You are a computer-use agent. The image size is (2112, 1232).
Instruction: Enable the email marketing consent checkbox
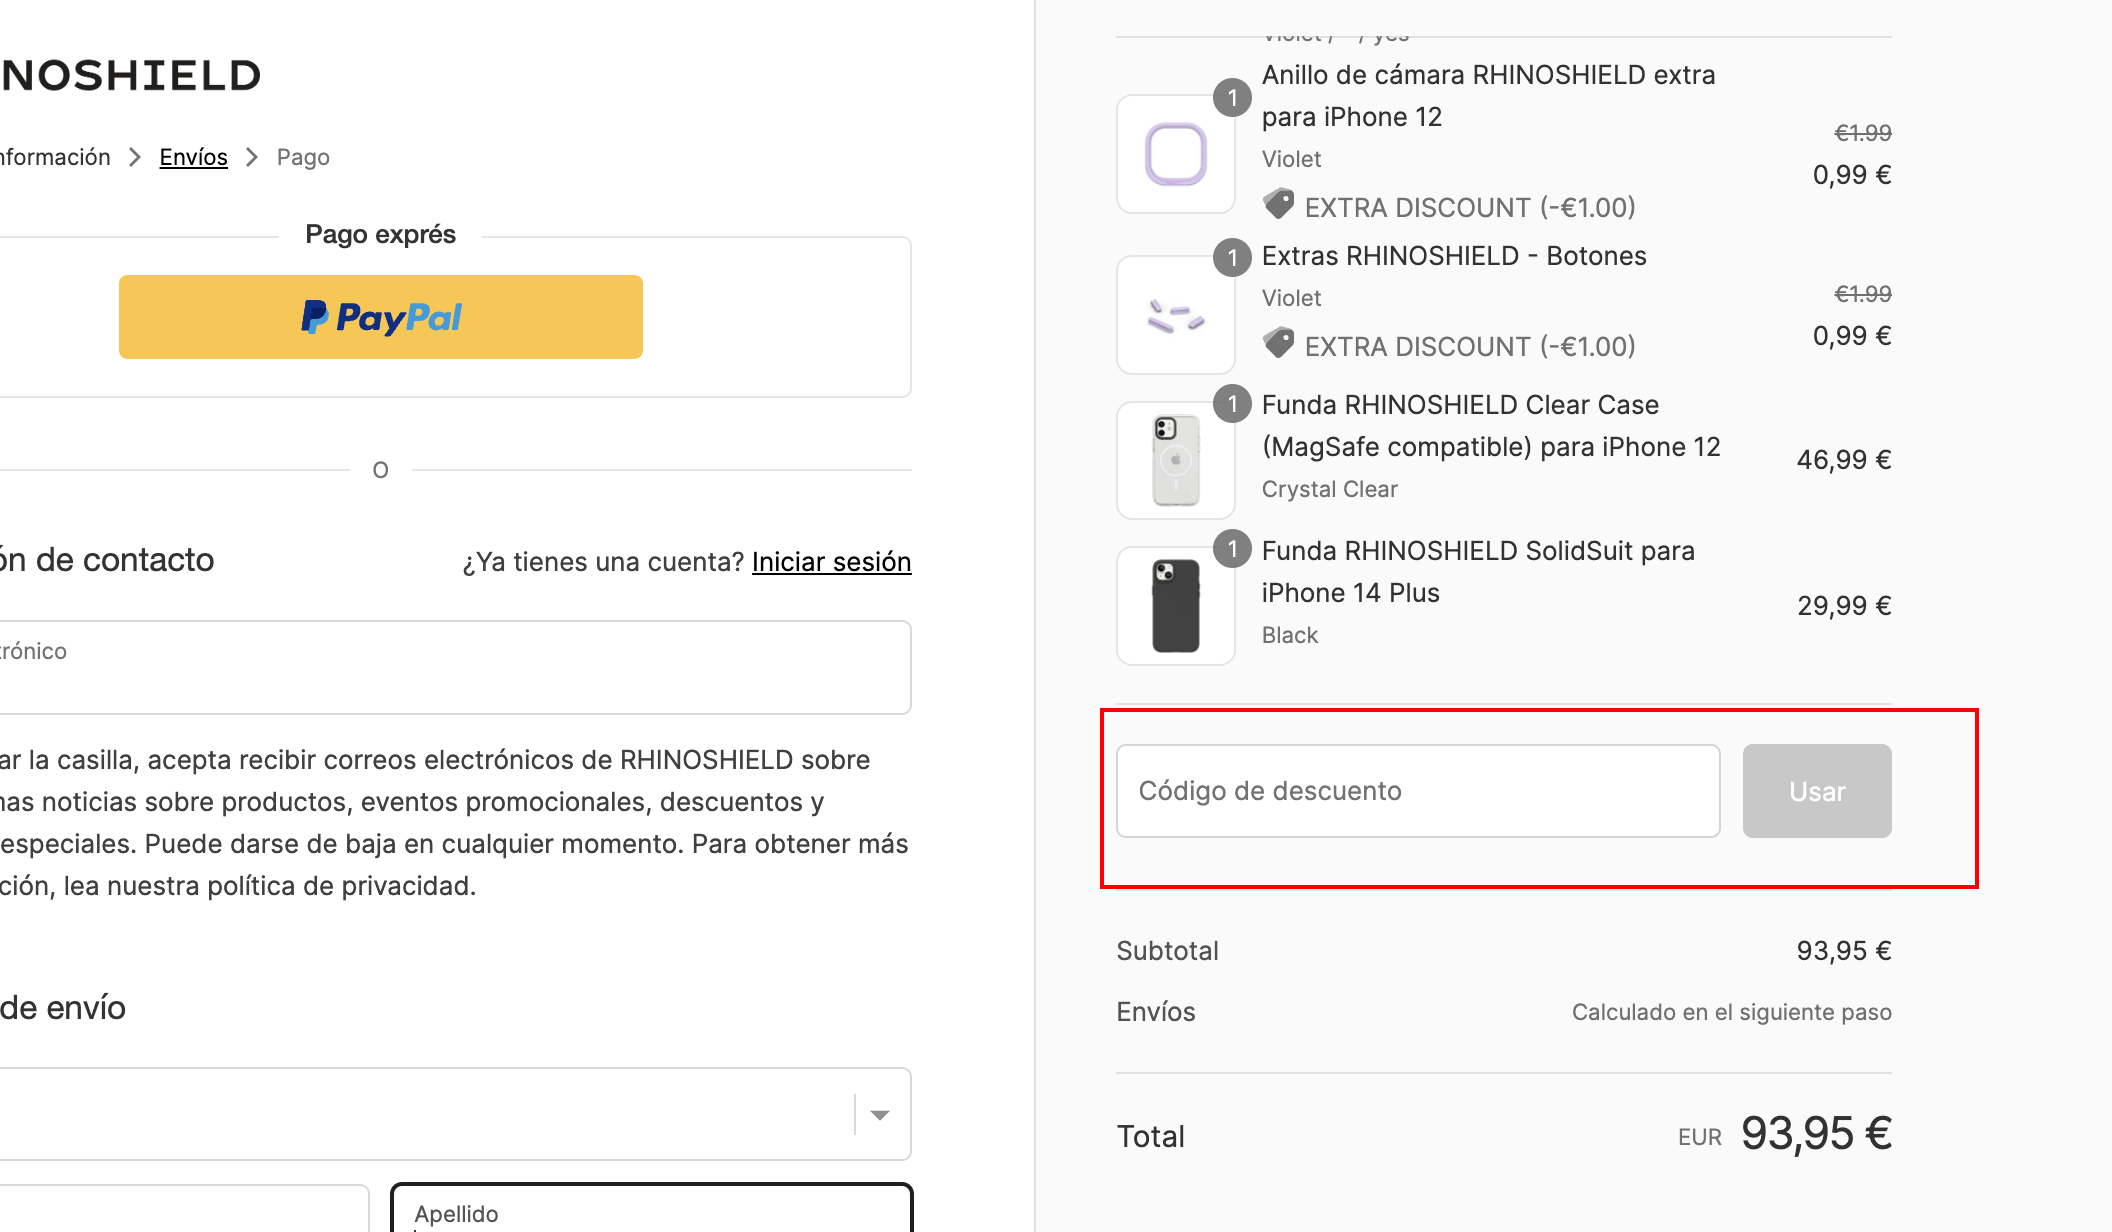(4, 760)
